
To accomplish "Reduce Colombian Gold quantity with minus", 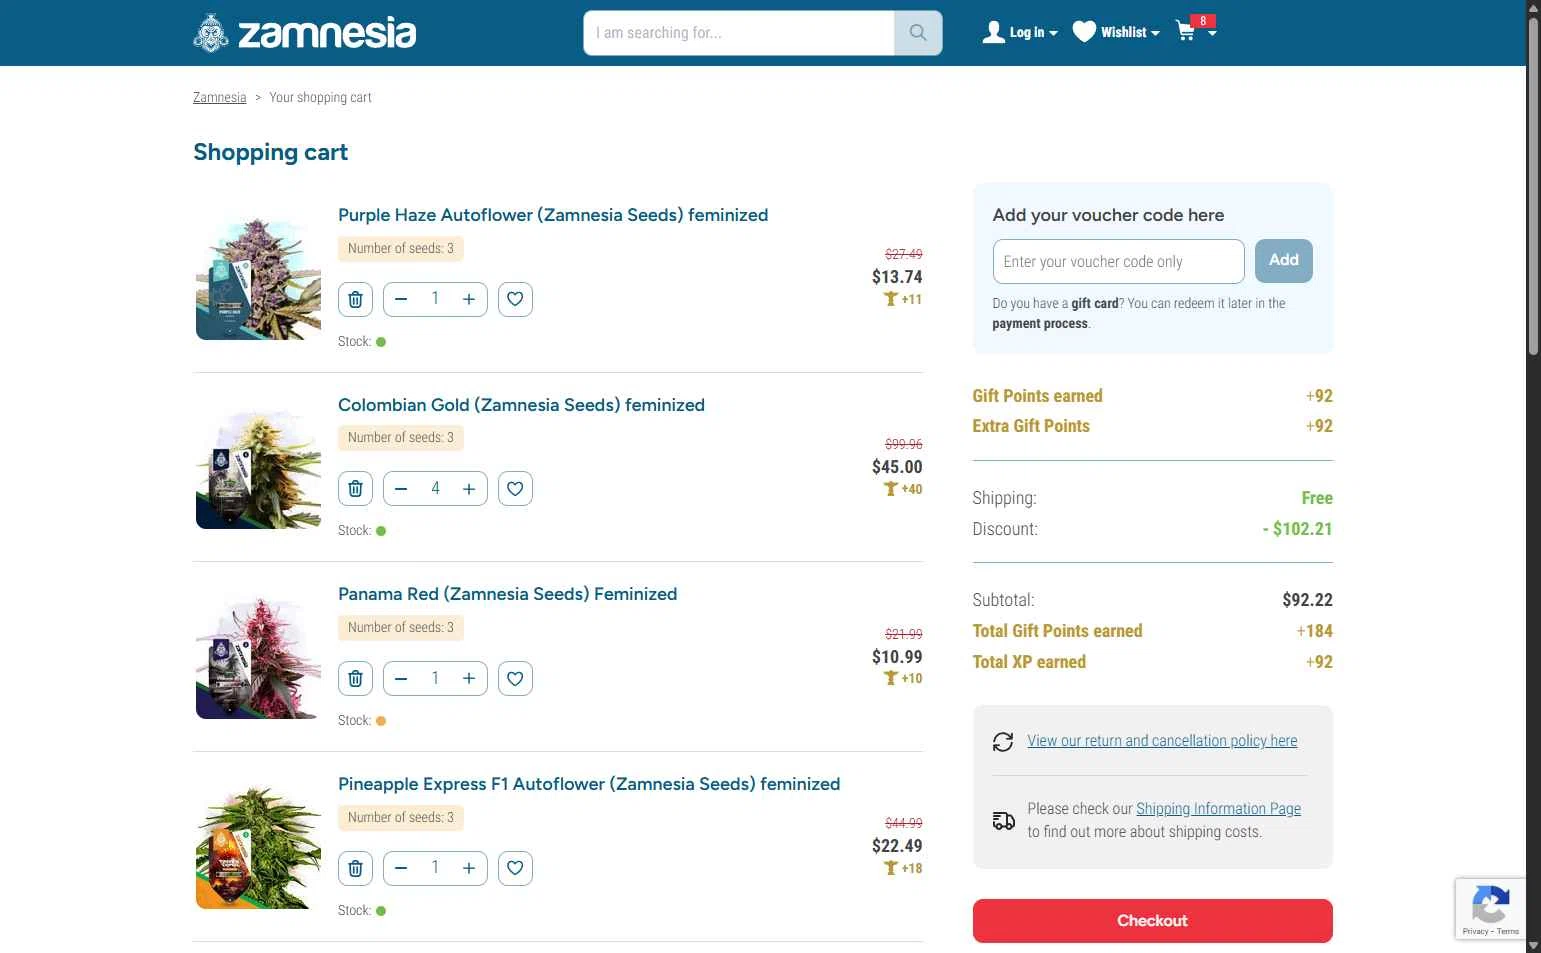I will (401, 489).
